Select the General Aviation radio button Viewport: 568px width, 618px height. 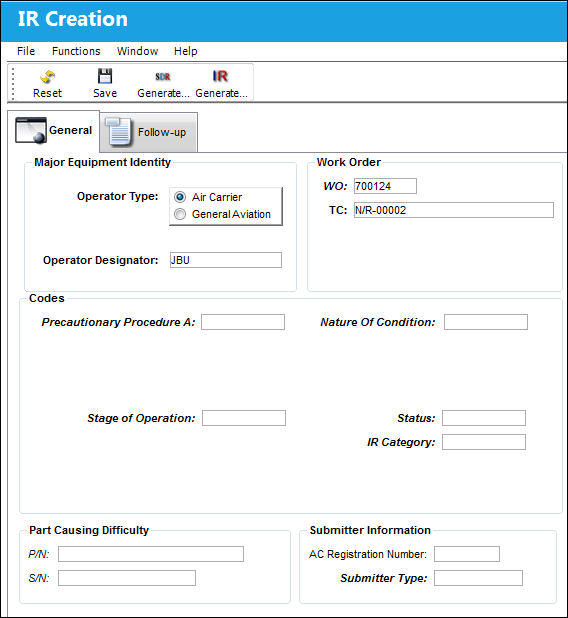click(x=180, y=214)
